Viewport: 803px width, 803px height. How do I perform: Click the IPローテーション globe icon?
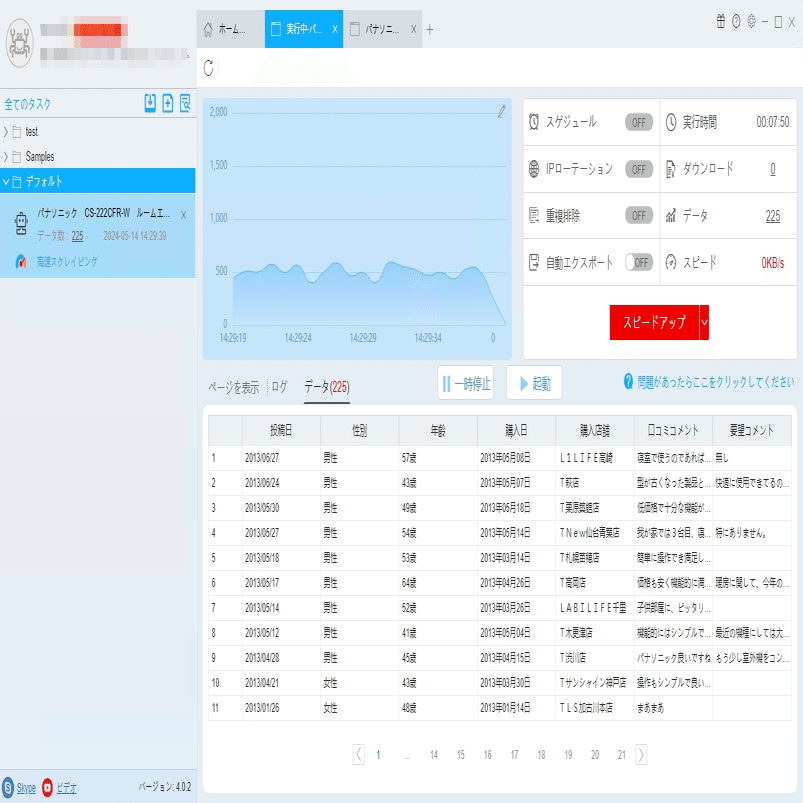click(534, 169)
